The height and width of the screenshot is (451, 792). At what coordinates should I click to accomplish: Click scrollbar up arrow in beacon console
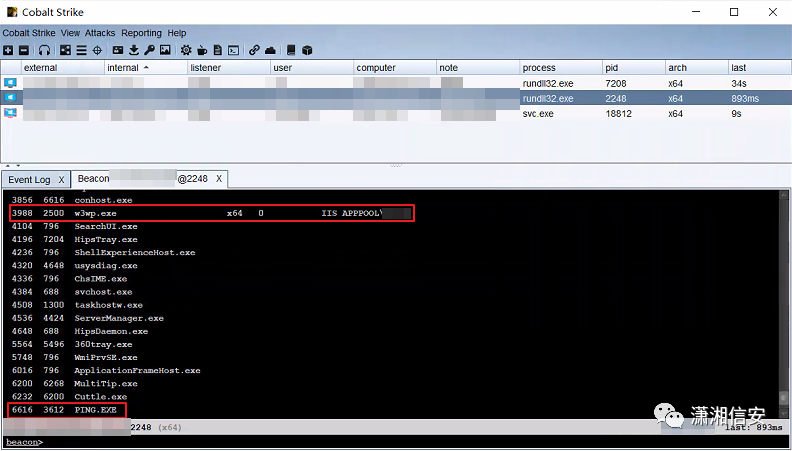click(783, 193)
